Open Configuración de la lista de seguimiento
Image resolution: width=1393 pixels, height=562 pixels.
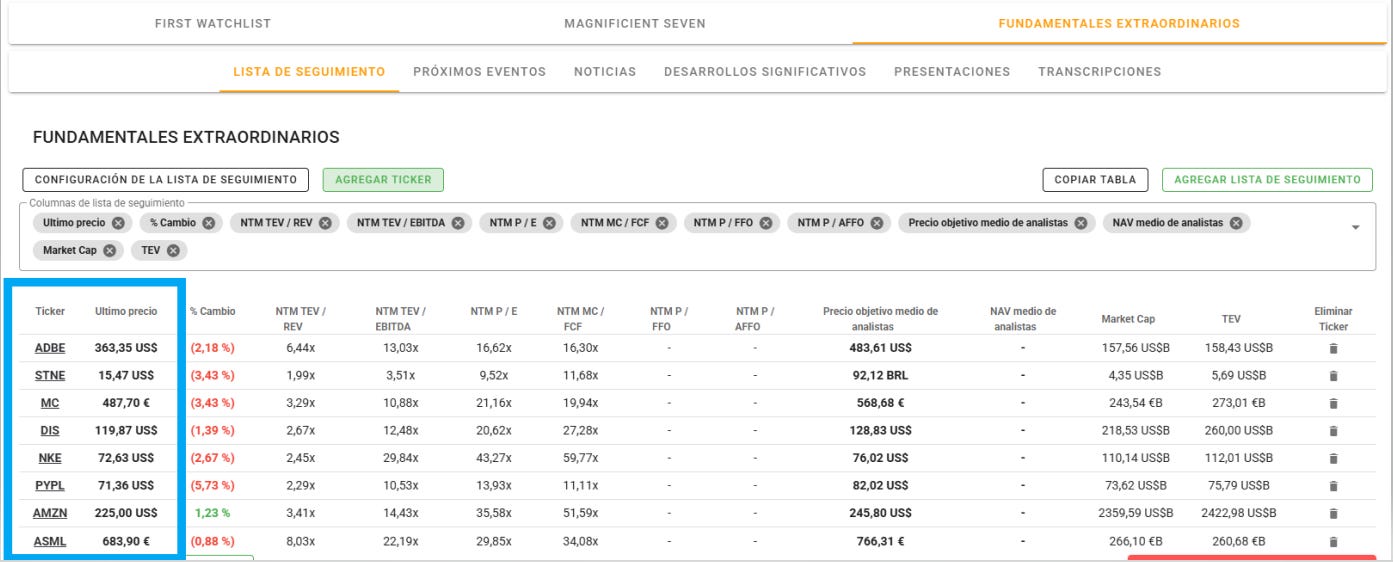166,180
